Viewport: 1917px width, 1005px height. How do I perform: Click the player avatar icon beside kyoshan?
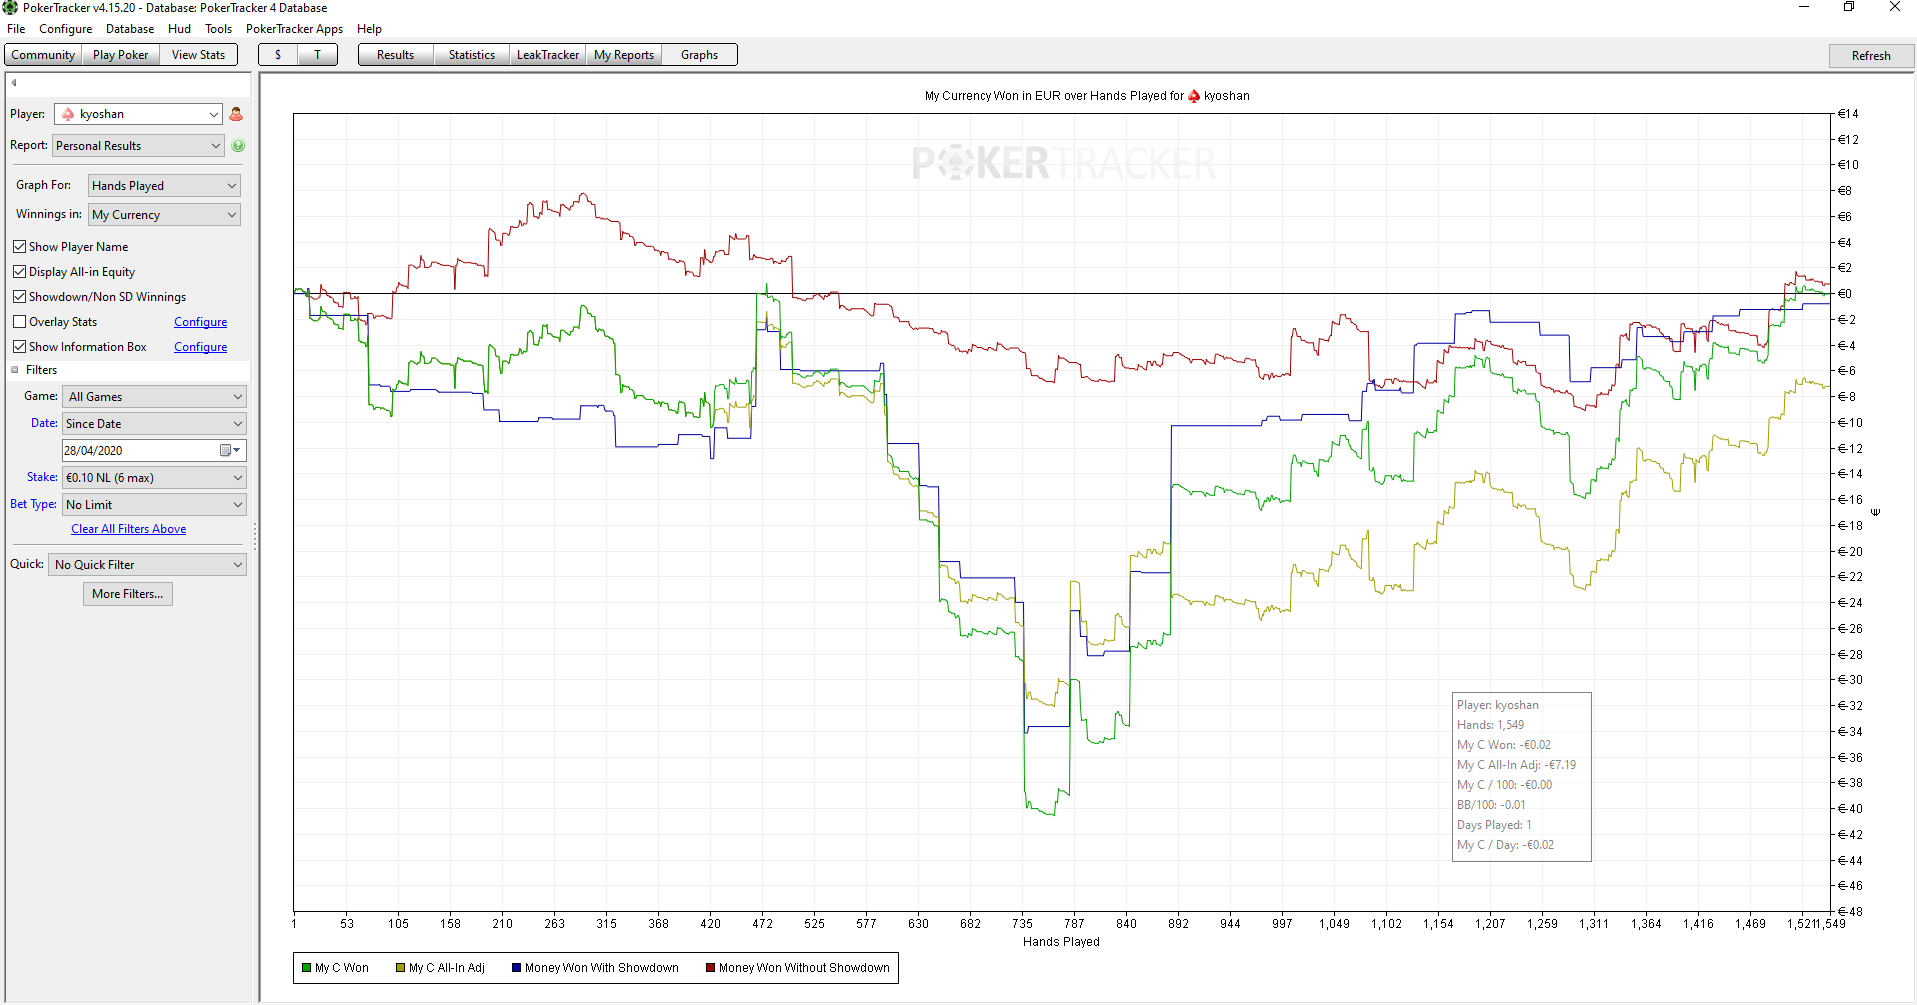tap(236, 114)
